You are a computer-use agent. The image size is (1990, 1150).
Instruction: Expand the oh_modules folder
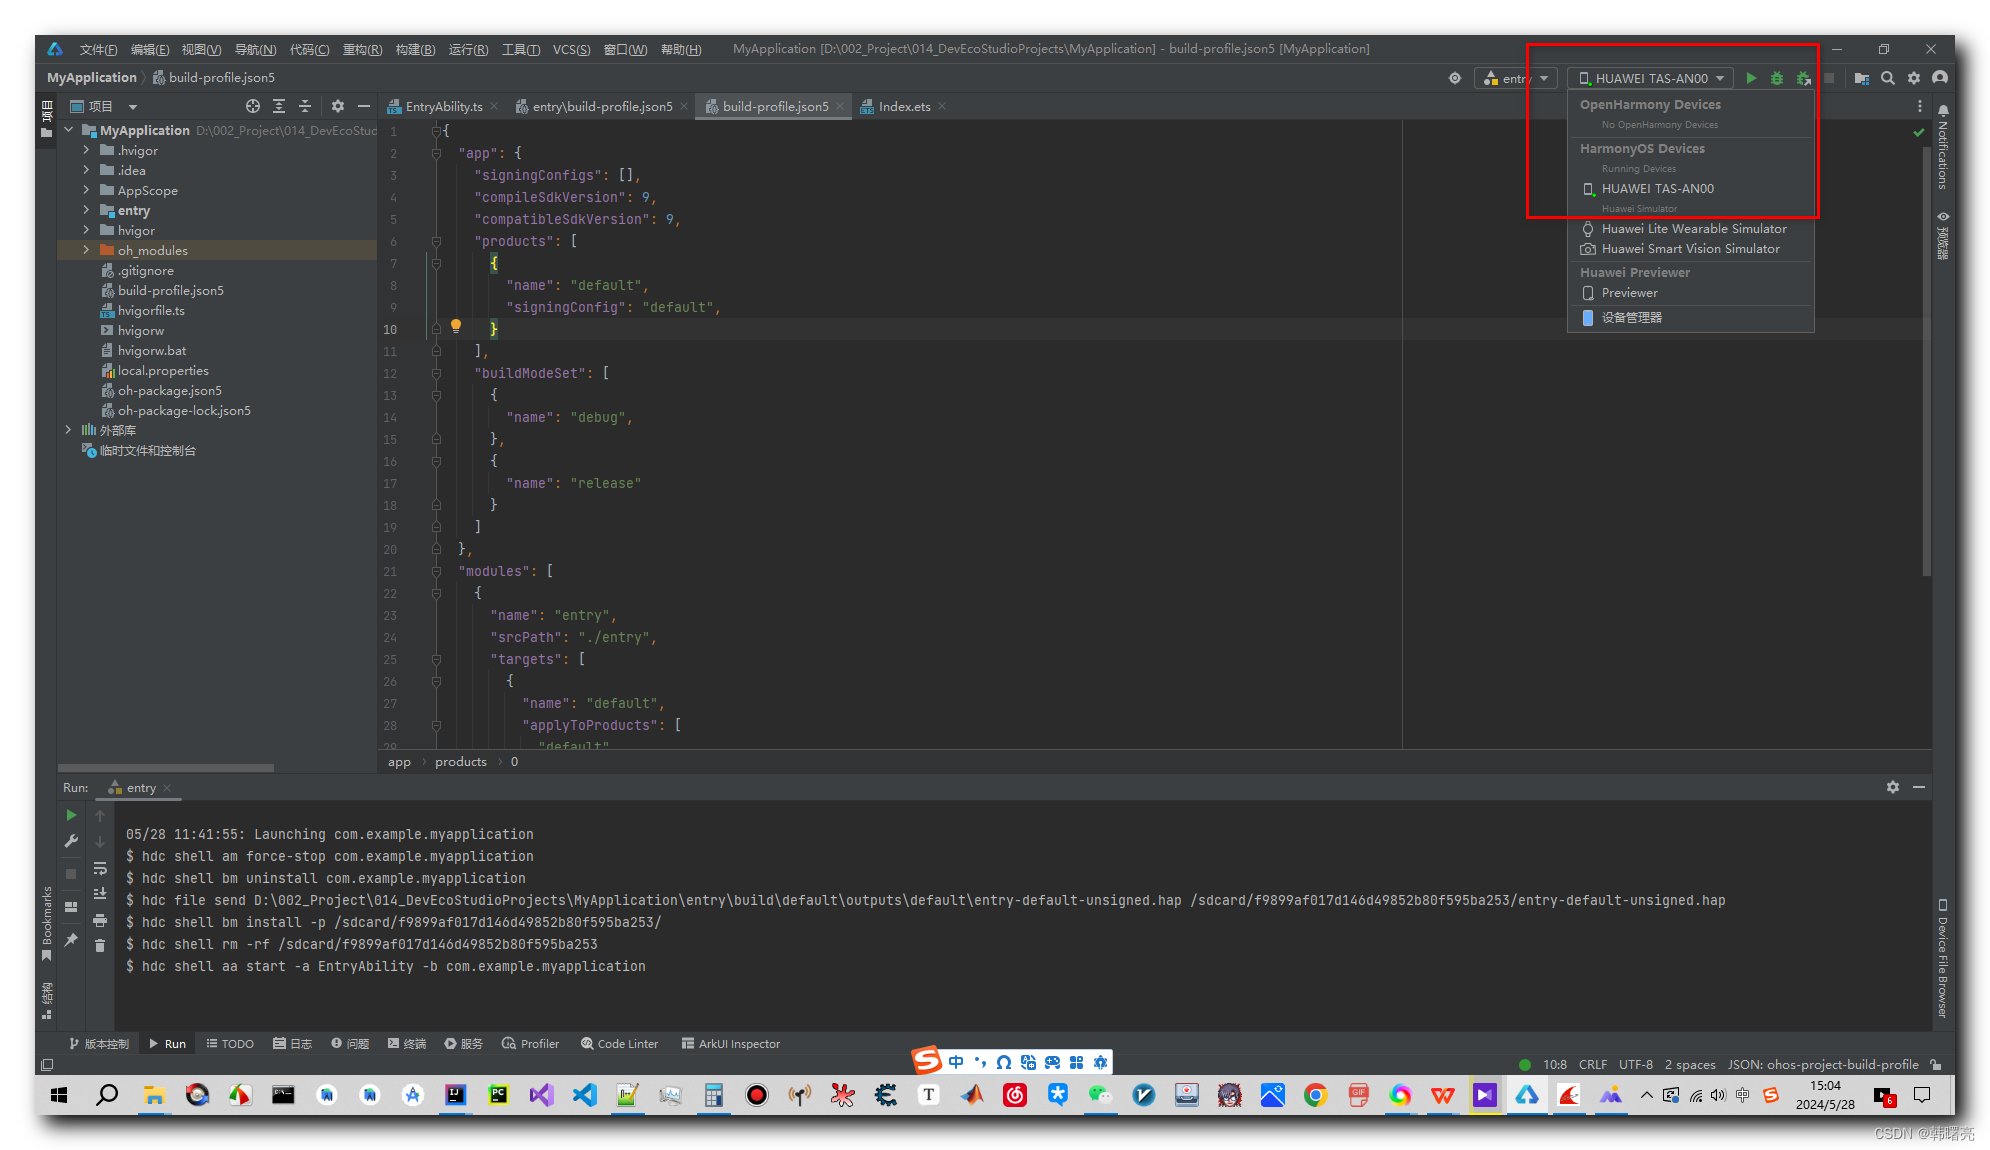tap(86, 250)
